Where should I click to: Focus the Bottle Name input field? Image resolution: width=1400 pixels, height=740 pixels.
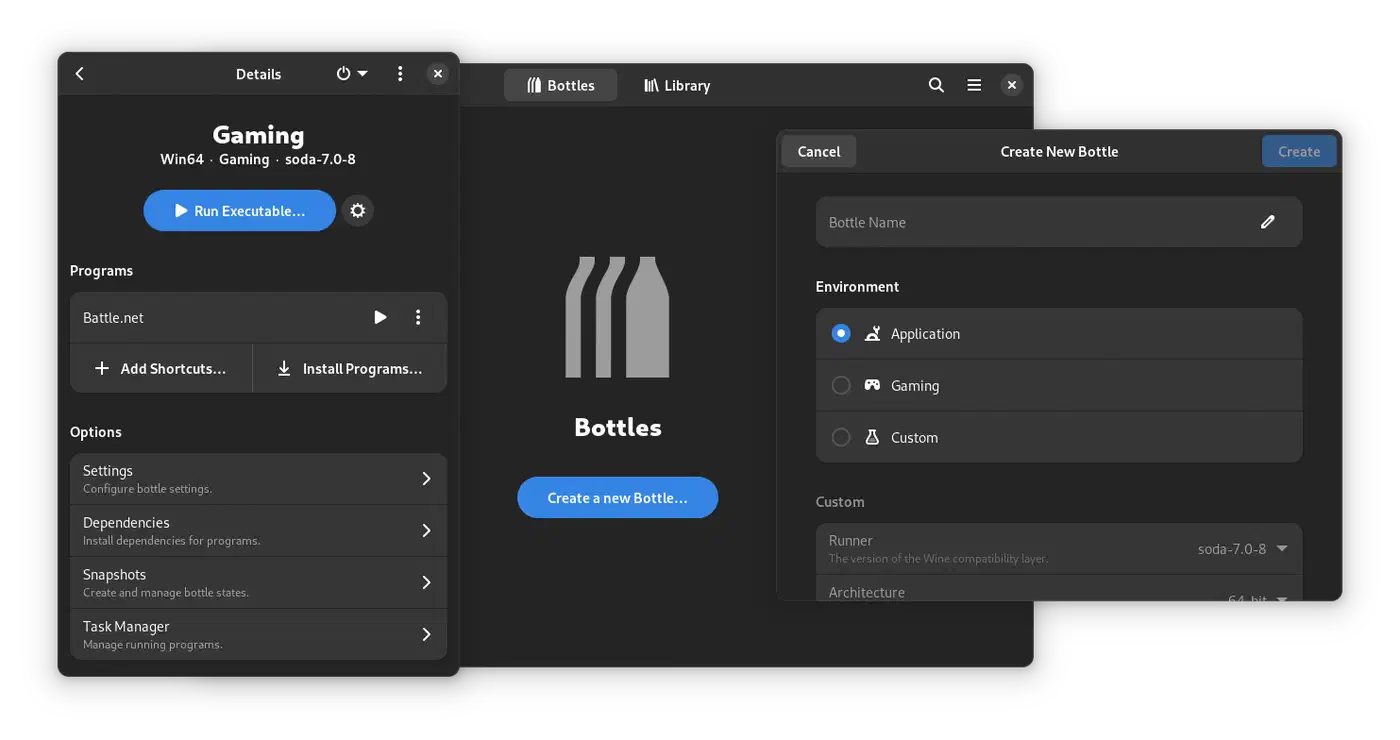coord(1059,222)
